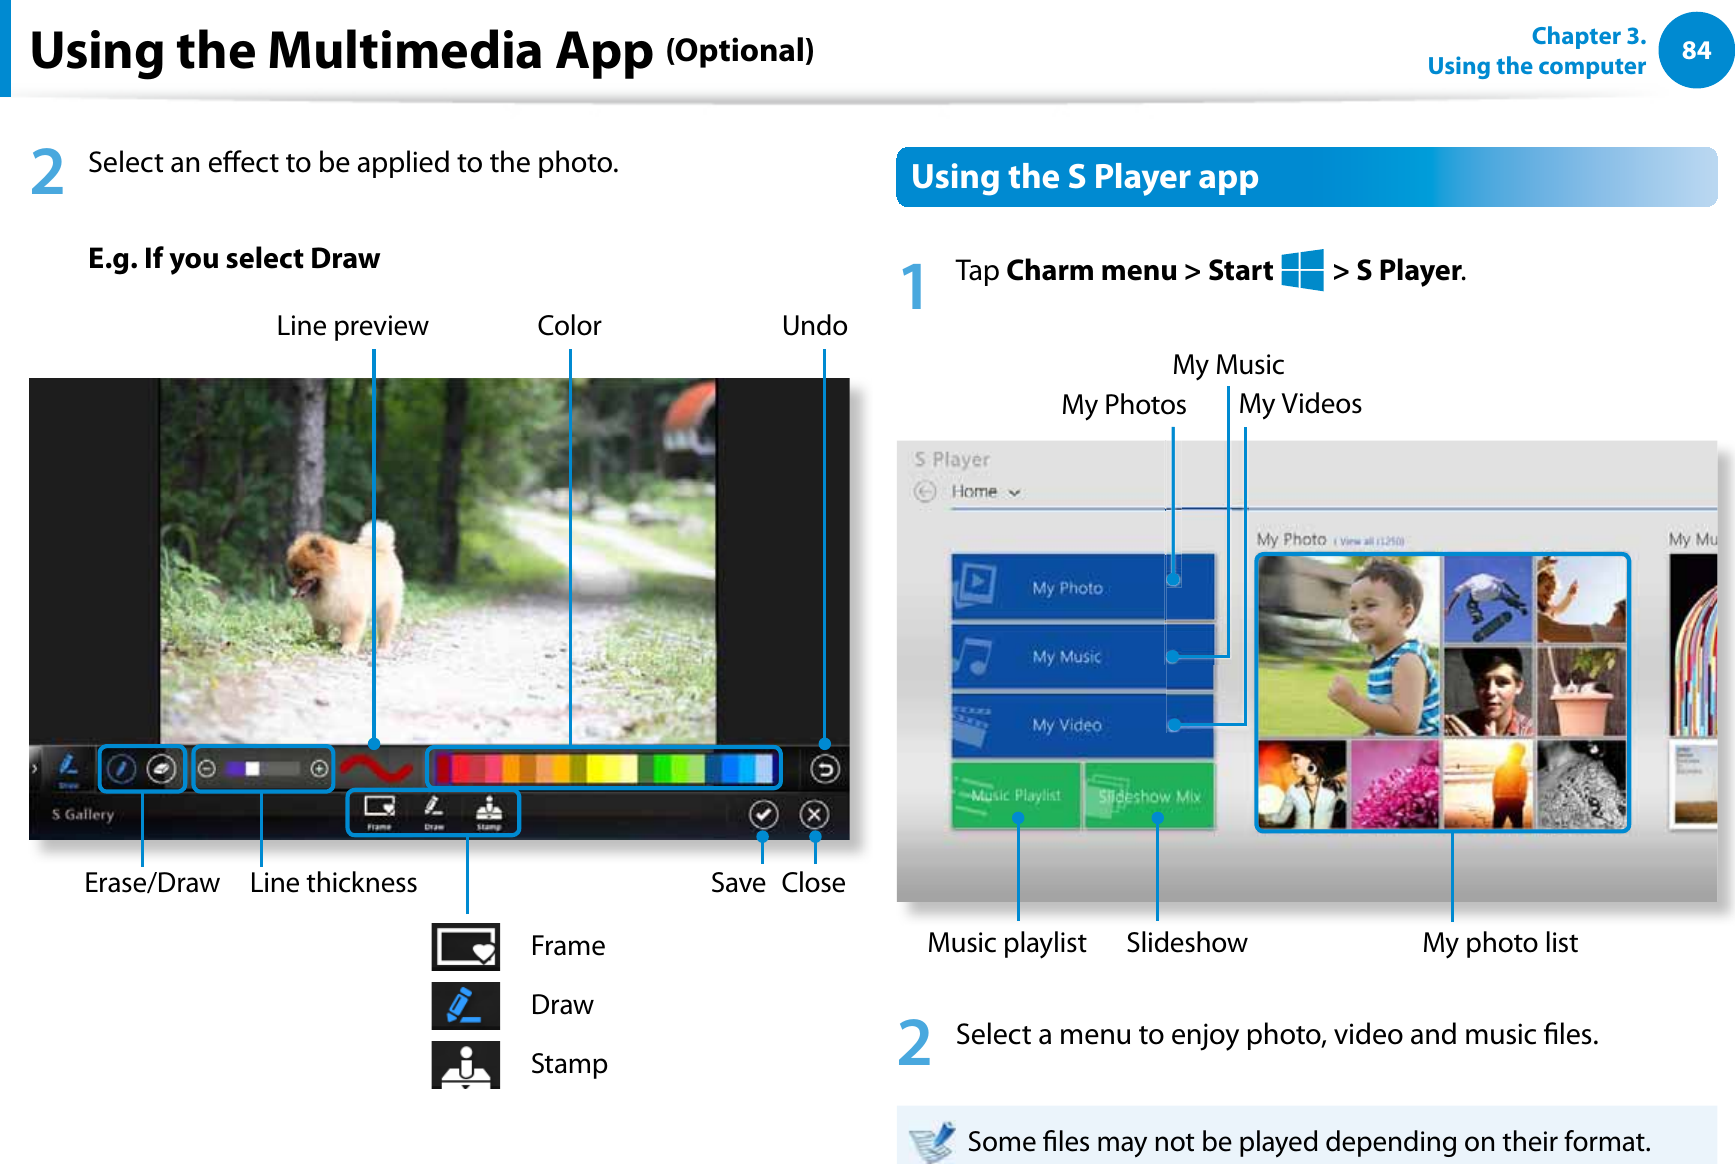Decrease line thickness with the minus button
Screen dimensions: 1735x1164
coord(206,769)
